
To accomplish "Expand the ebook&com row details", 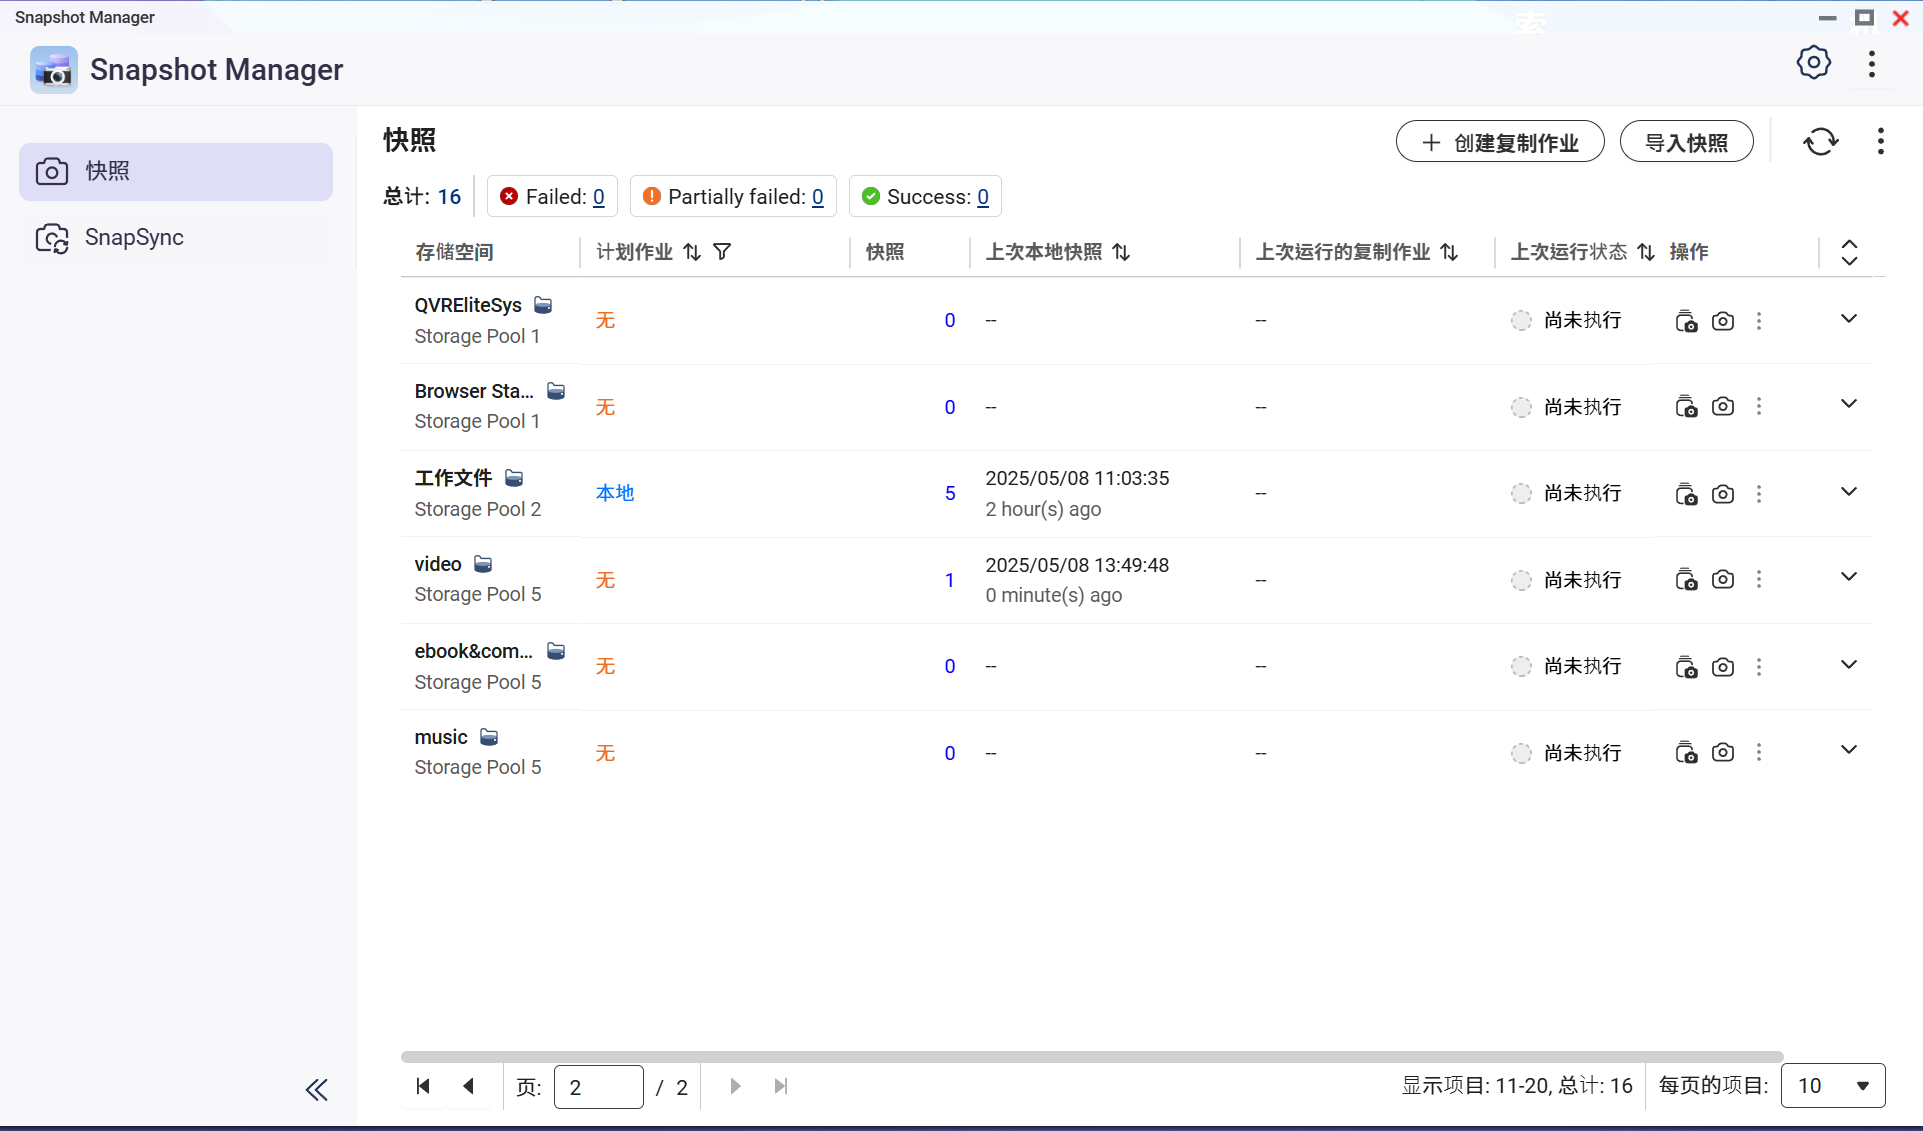I will point(1849,665).
